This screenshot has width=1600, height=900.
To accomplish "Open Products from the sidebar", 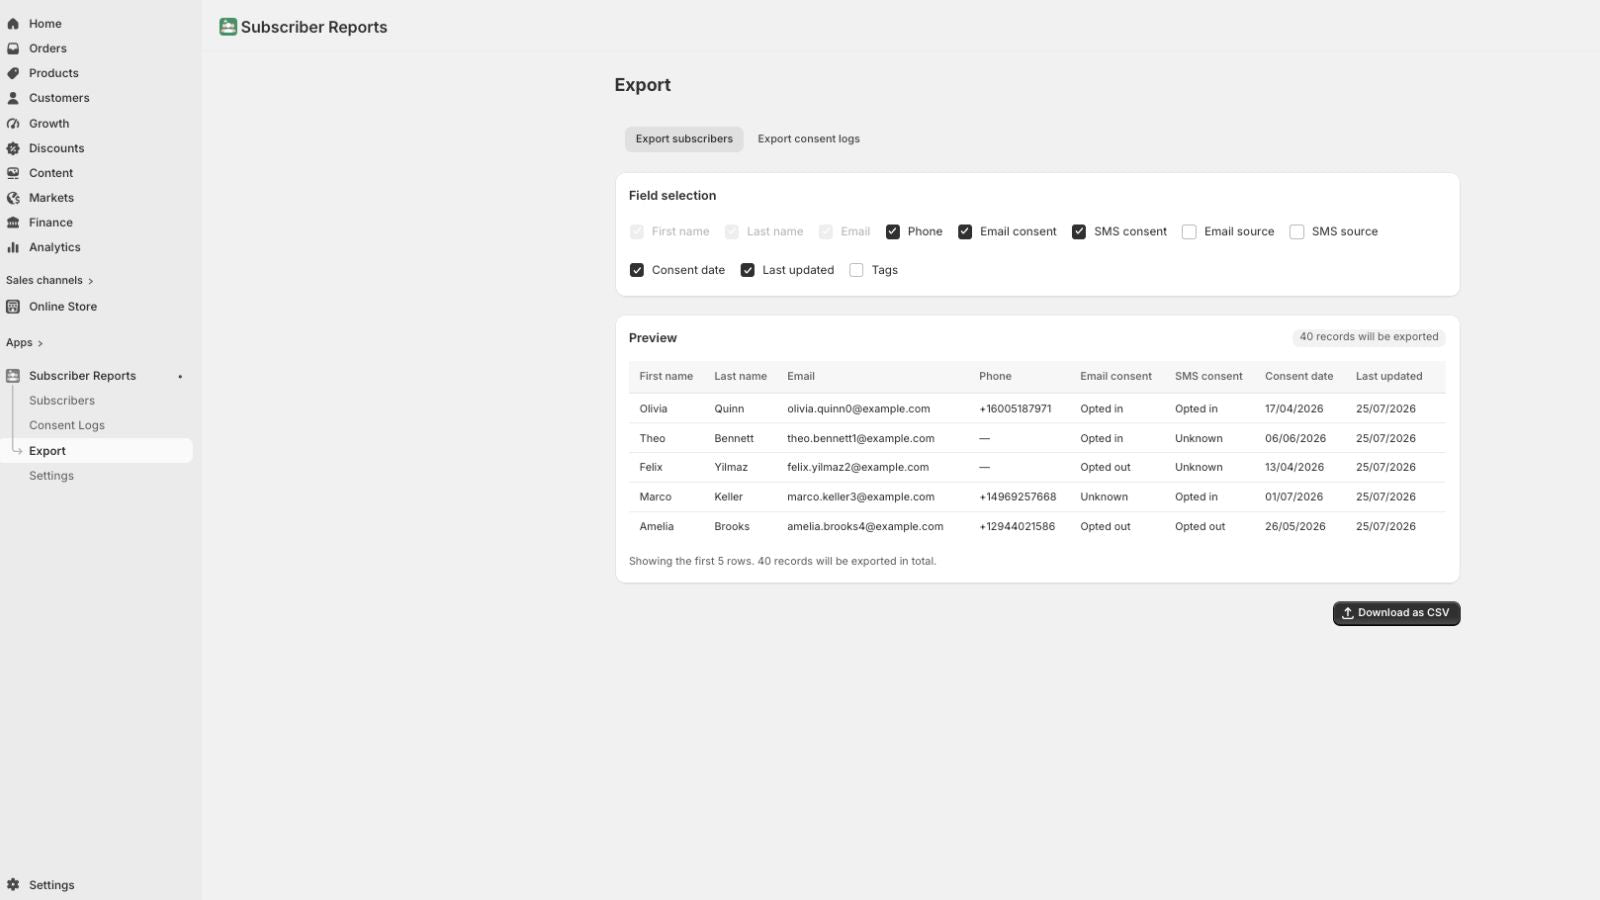I will tap(54, 73).
